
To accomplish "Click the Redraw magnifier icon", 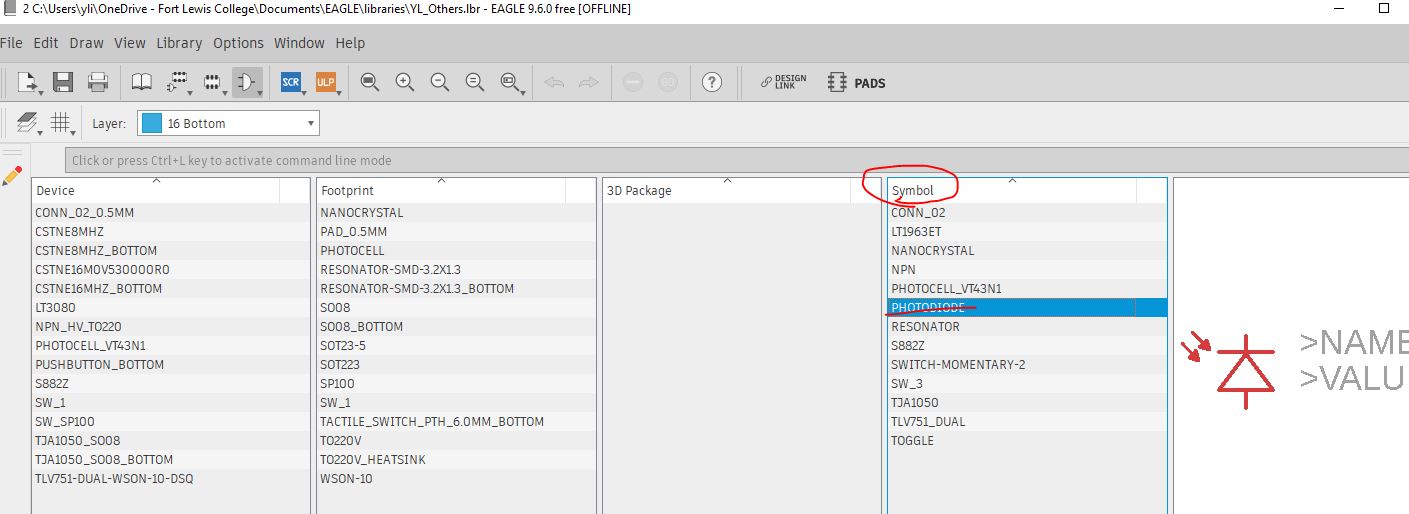I will tap(475, 82).
